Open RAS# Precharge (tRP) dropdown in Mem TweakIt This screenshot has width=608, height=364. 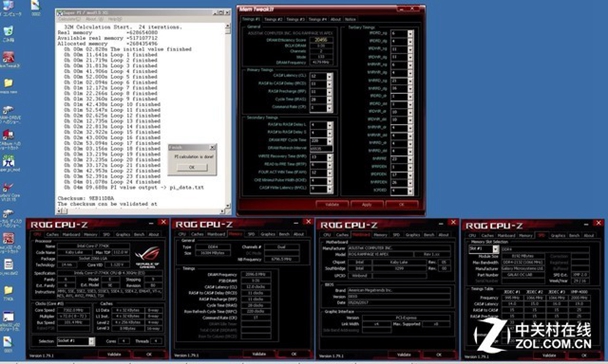click(x=329, y=92)
